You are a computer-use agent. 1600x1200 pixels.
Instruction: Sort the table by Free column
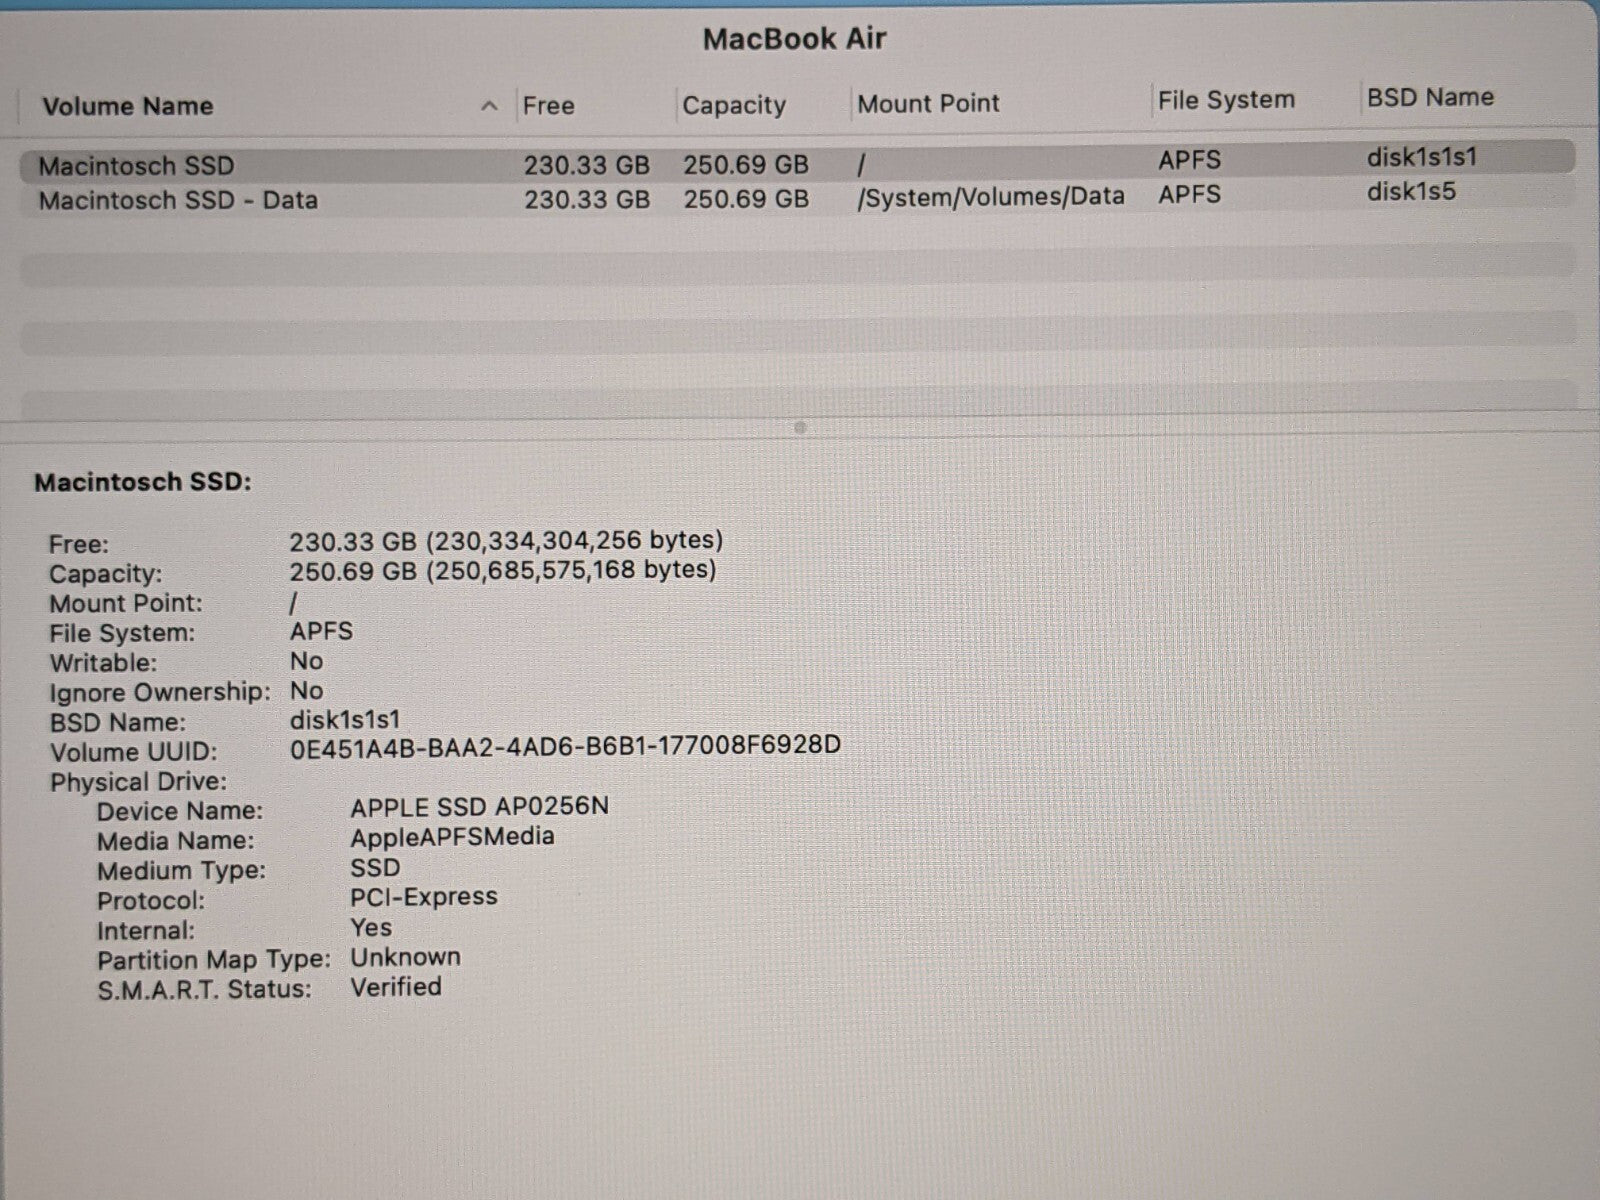click(x=548, y=106)
